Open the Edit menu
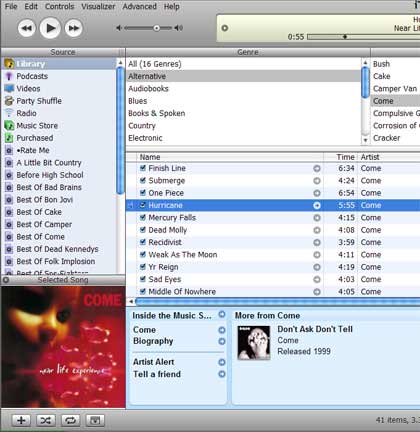Viewport: 420px width, 432px height. click(31, 6)
